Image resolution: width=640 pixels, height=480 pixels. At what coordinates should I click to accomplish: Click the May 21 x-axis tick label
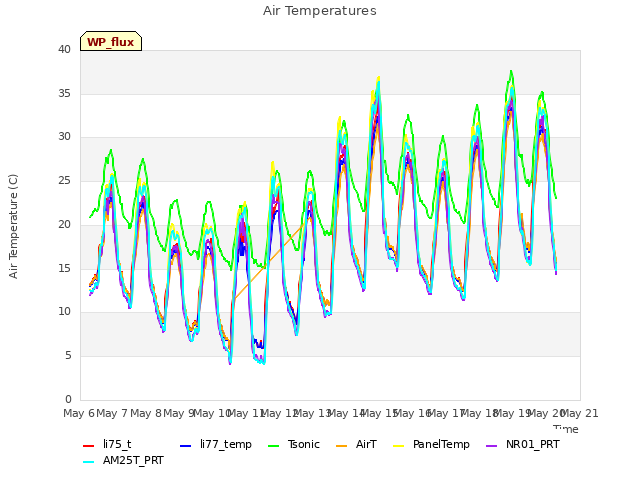tap(580, 413)
